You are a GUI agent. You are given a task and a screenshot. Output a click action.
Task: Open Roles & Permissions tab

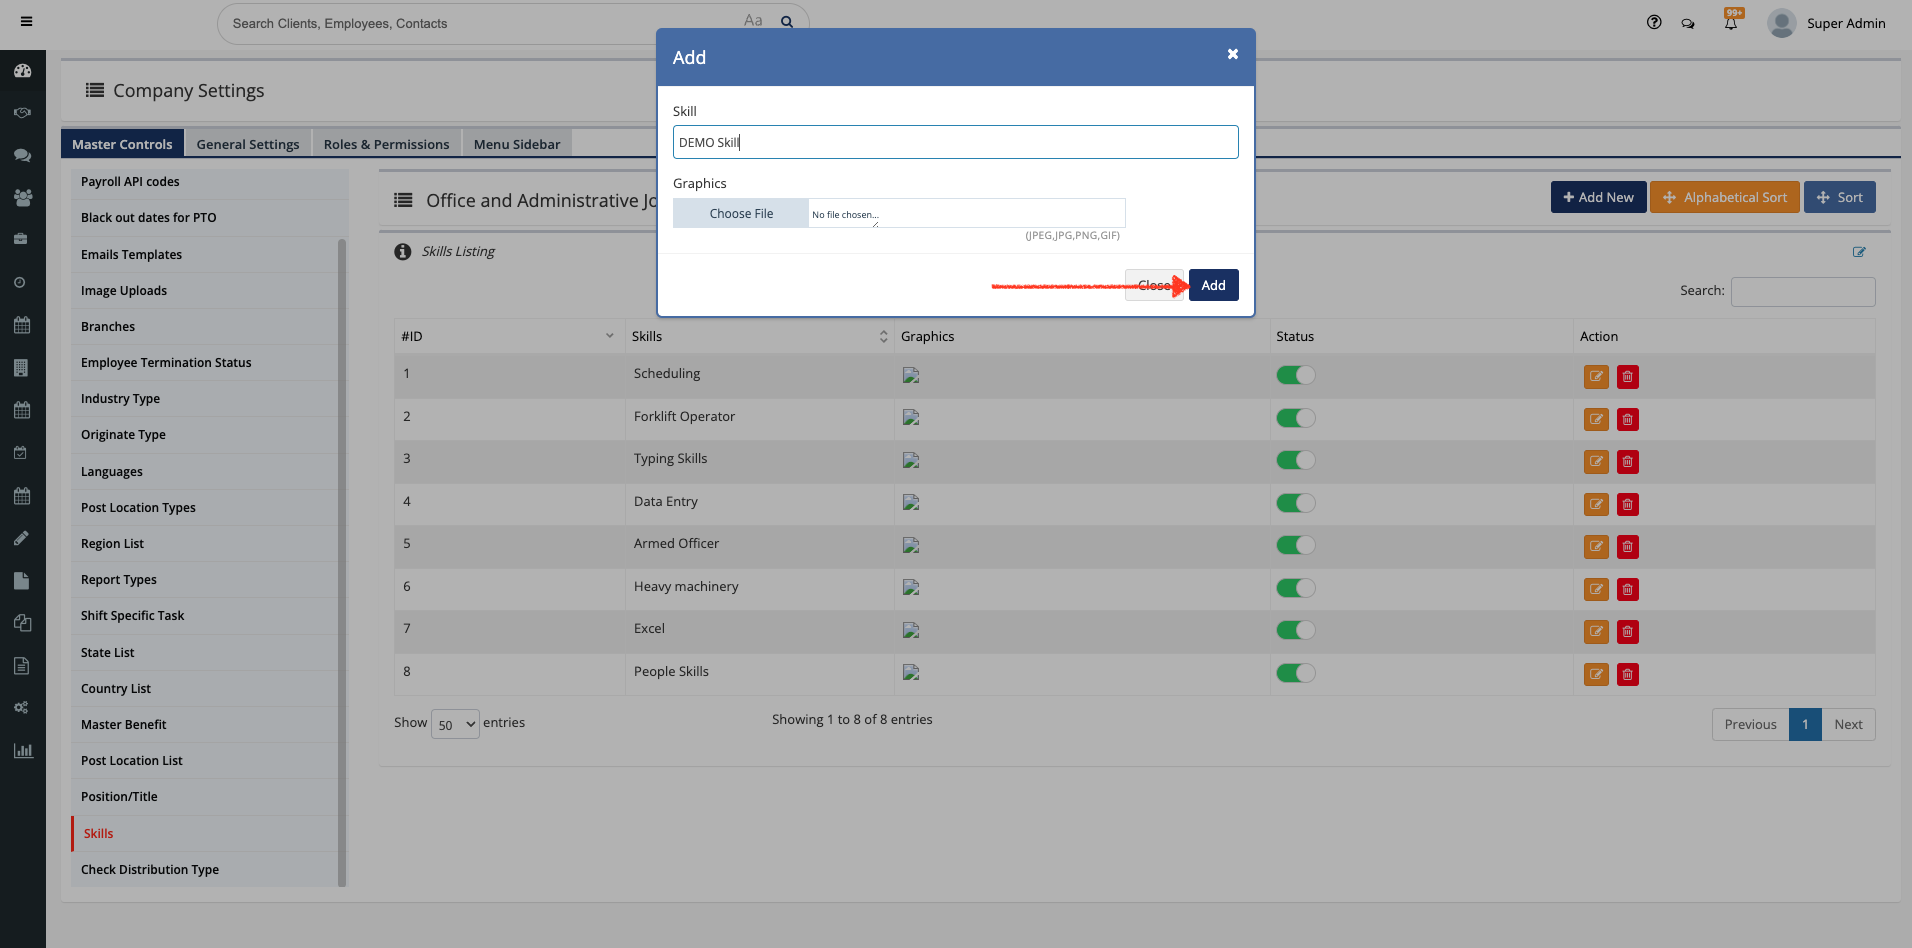pyautogui.click(x=386, y=144)
